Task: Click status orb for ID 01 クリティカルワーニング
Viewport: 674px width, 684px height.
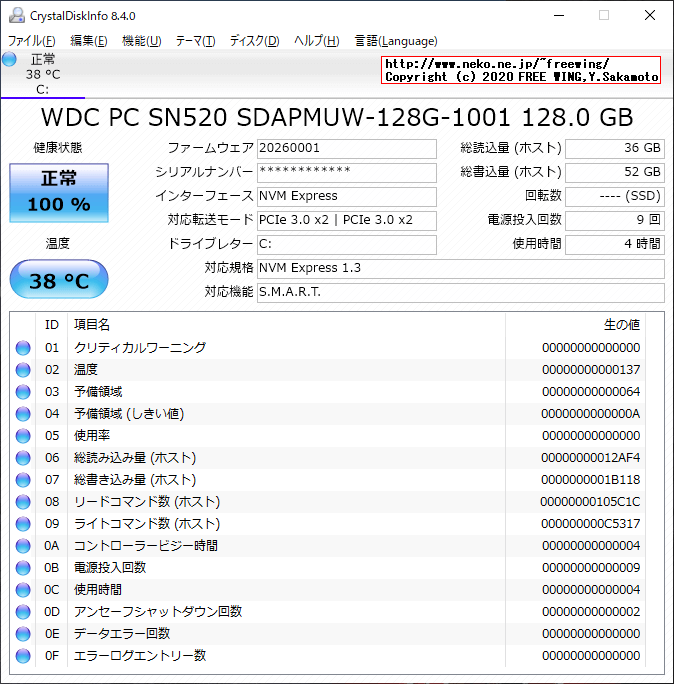Action: [x=23, y=348]
